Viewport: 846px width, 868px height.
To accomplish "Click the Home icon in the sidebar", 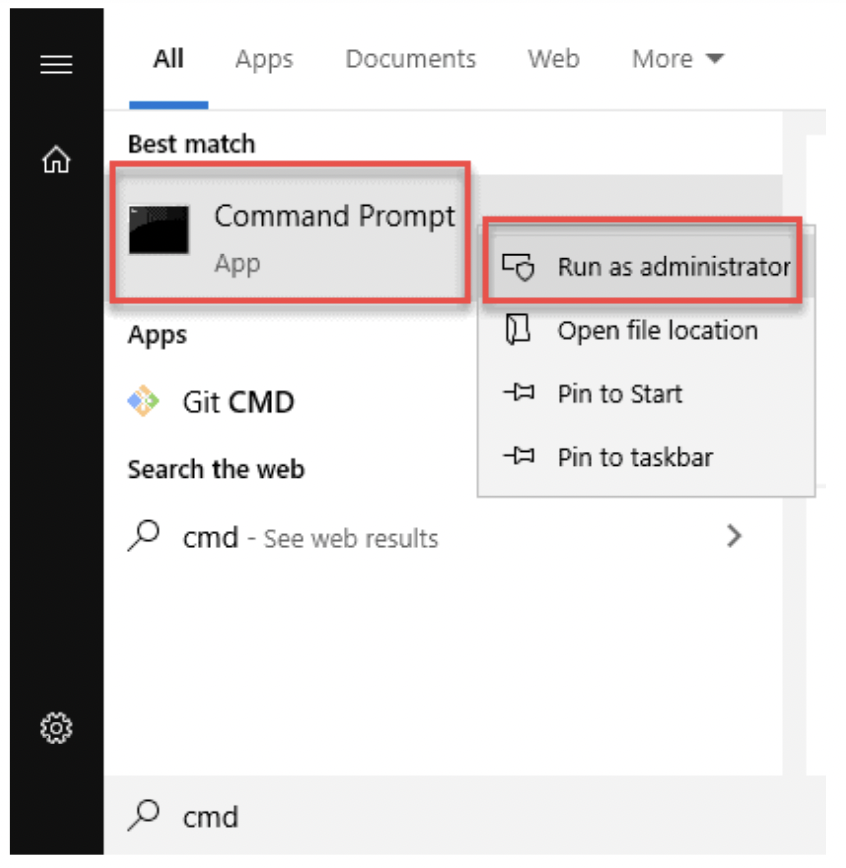I will point(56,160).
